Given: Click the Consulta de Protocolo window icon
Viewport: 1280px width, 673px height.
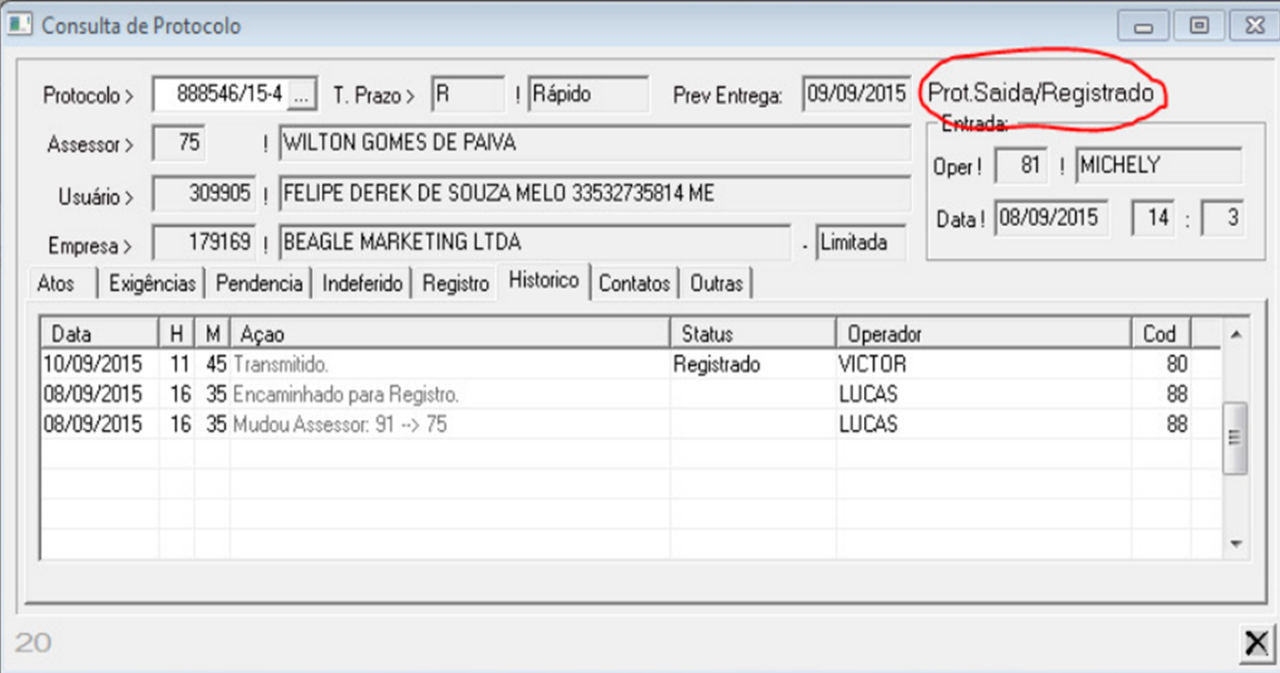Looking at the screenshot, I should tap(20, 26).
